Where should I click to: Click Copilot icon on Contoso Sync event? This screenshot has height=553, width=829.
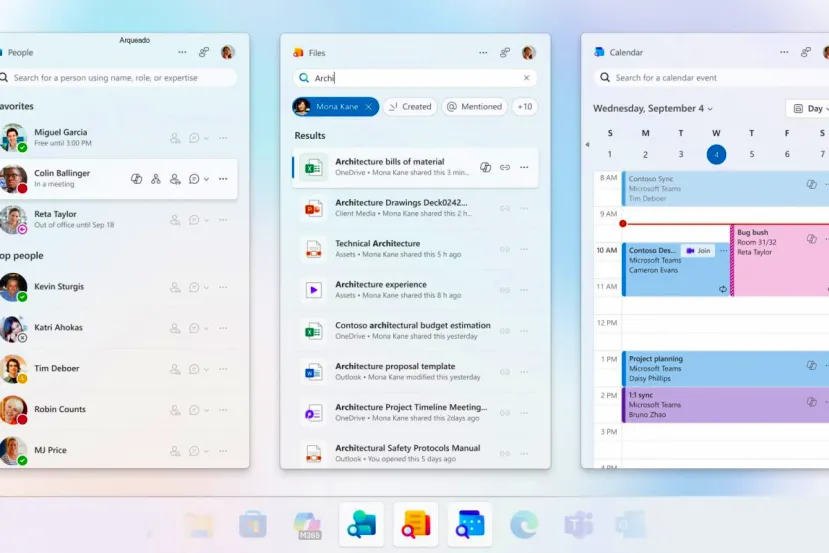click(x=812, y=184)
